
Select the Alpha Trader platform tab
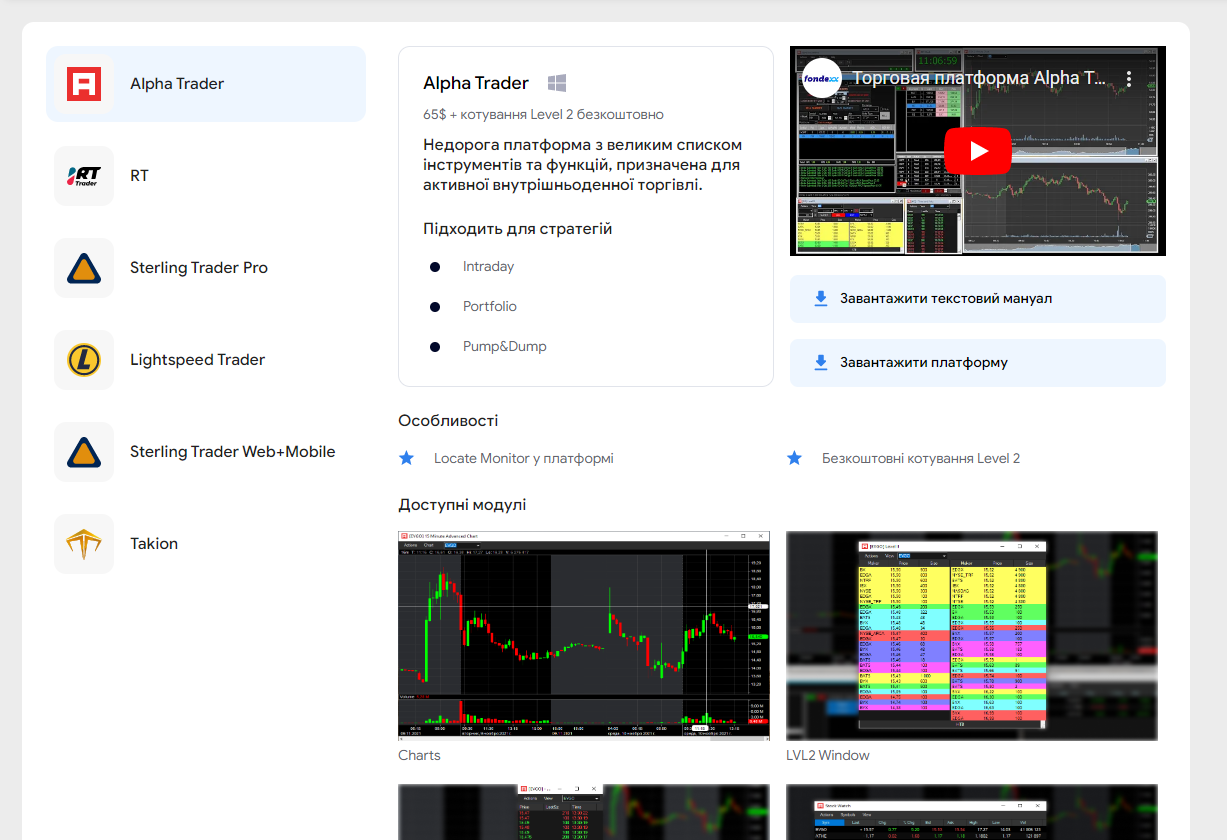[x=206, y=84]
